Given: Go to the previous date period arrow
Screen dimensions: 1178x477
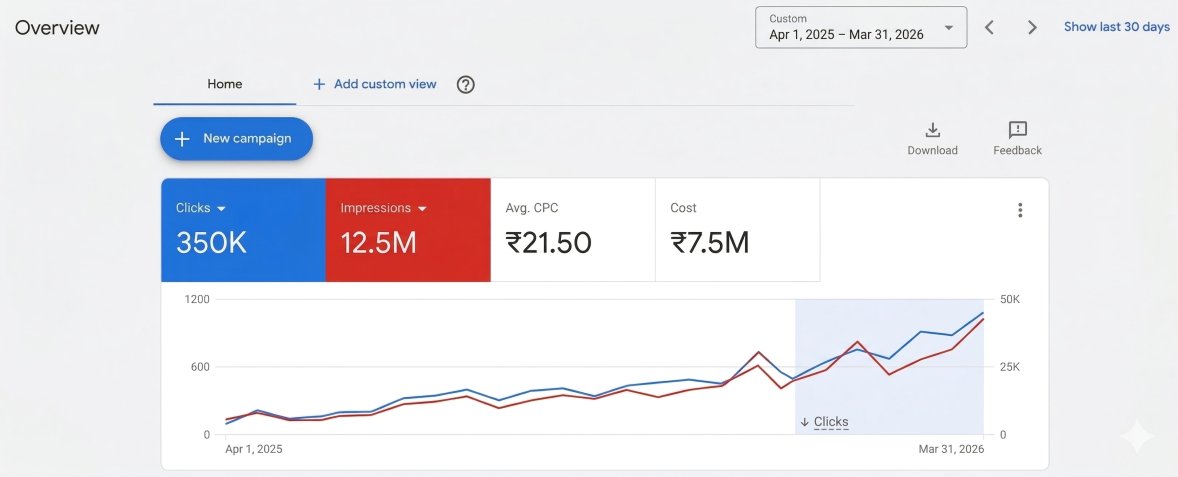Looking at the screenshot, I should click(x=989, y=28).
